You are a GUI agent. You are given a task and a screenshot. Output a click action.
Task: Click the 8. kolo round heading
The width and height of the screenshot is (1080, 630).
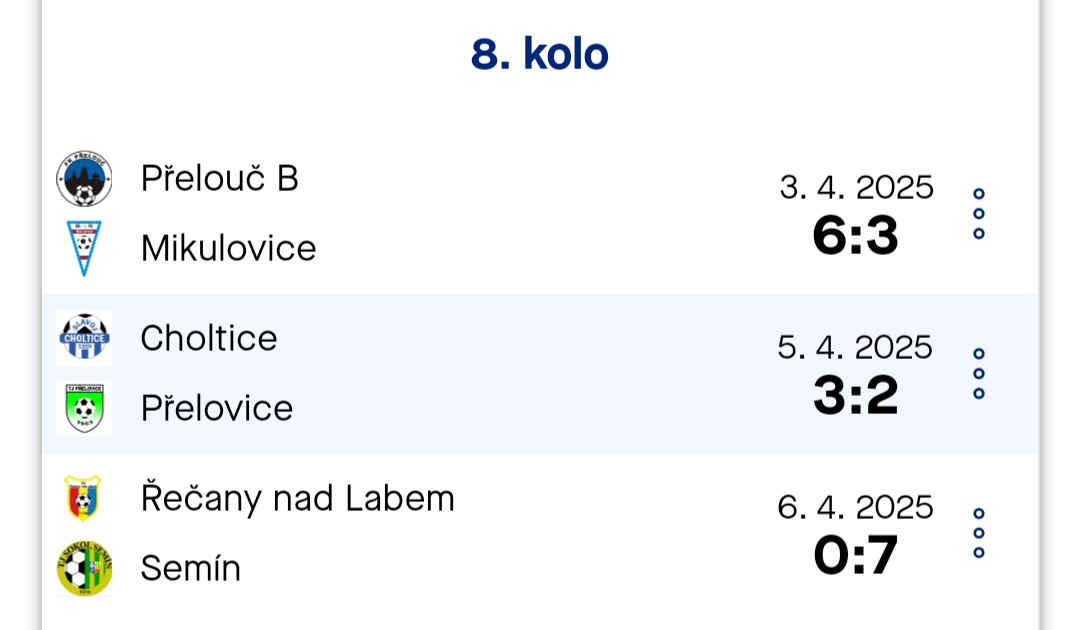(540, 54)
